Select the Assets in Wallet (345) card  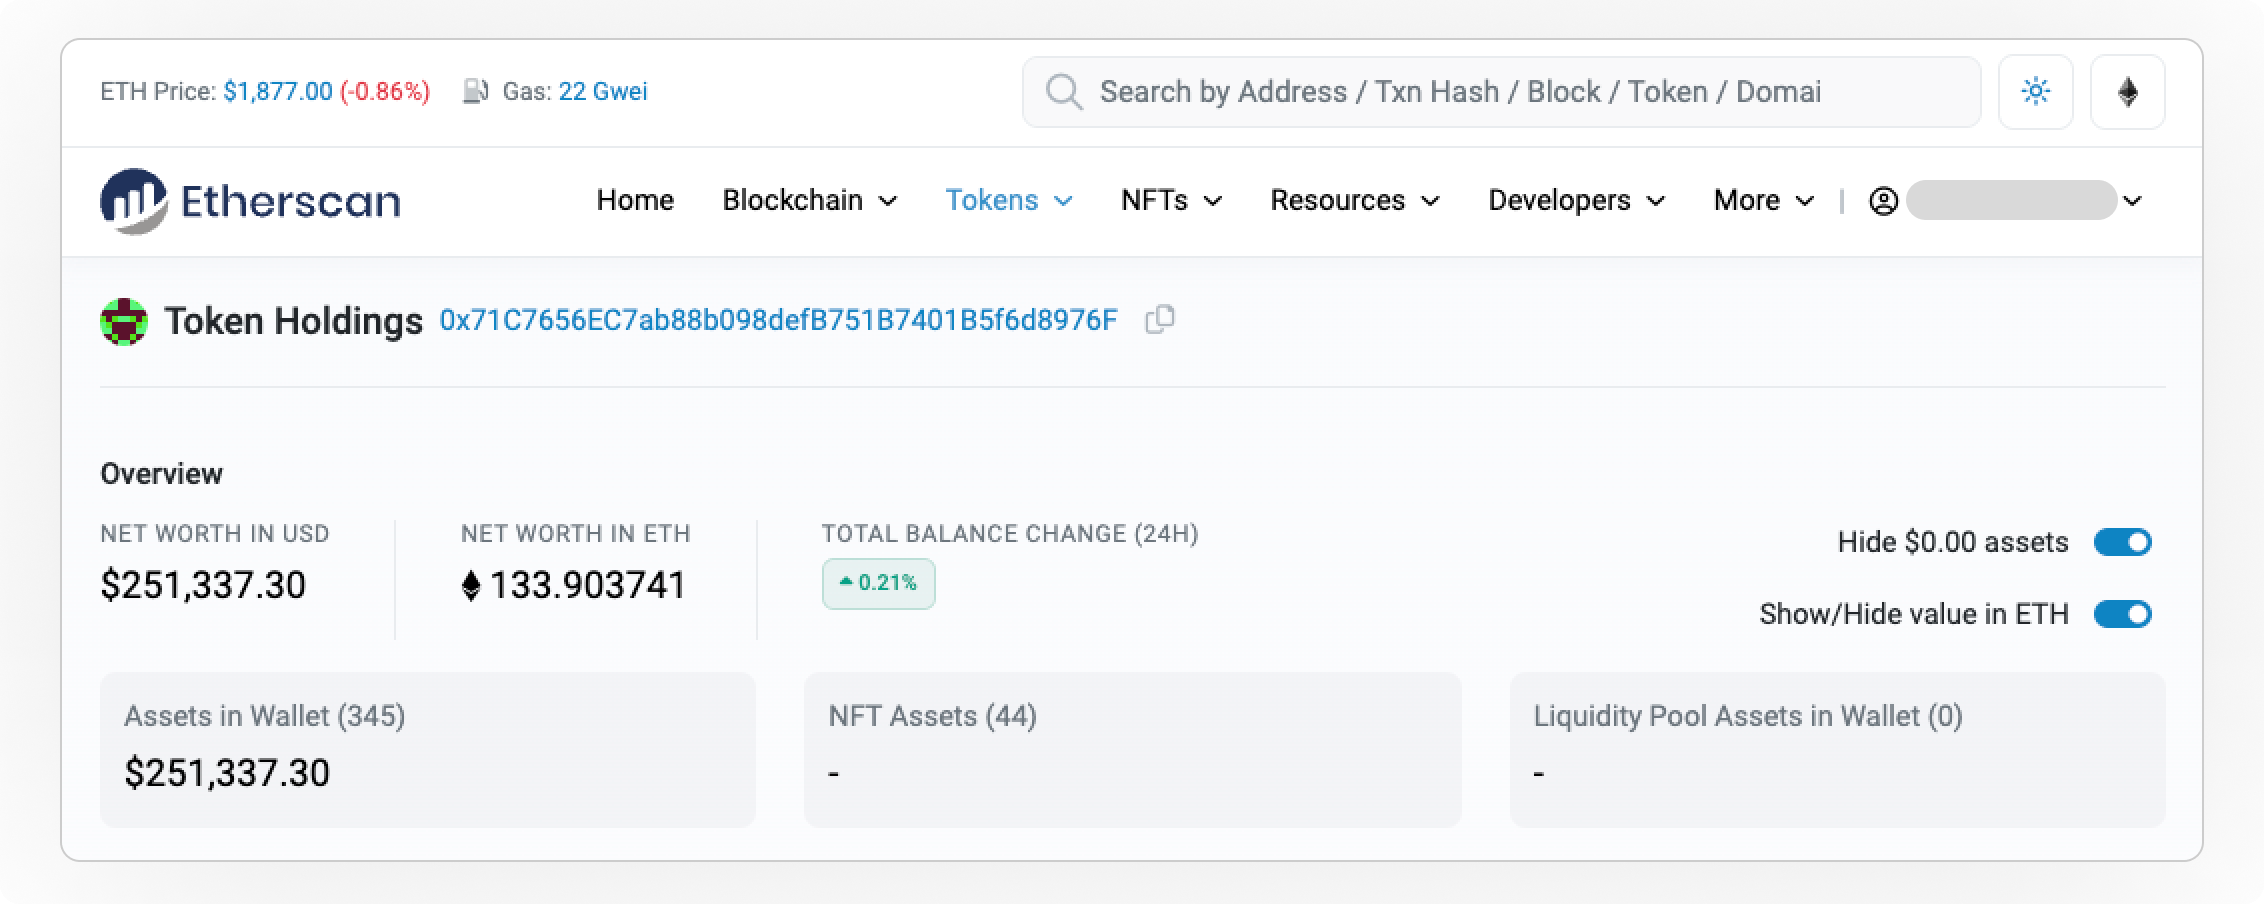pos(428,749)
